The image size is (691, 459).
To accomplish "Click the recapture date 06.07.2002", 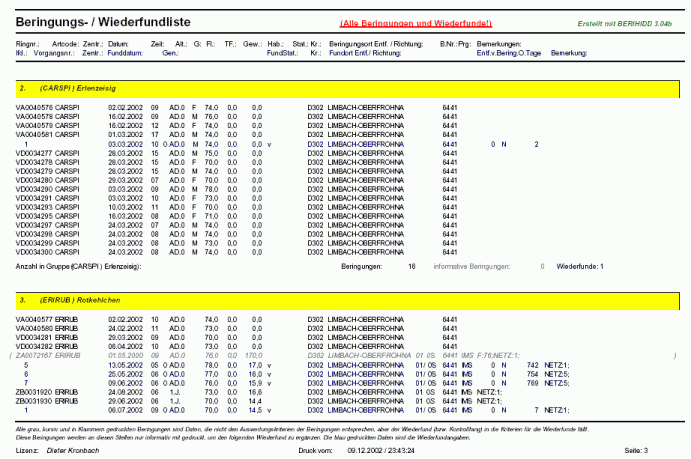I will (x=126, y=410).
